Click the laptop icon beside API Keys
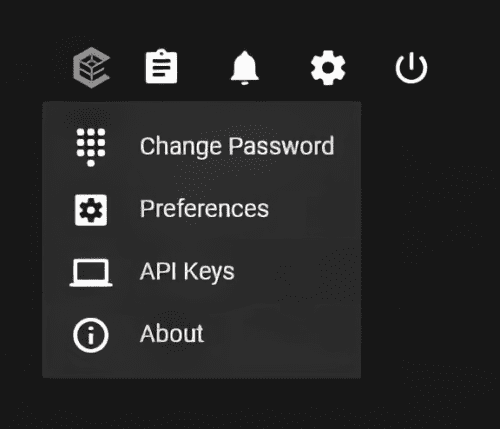The height and width of the screenshot is (429, 500). [91, 273]
